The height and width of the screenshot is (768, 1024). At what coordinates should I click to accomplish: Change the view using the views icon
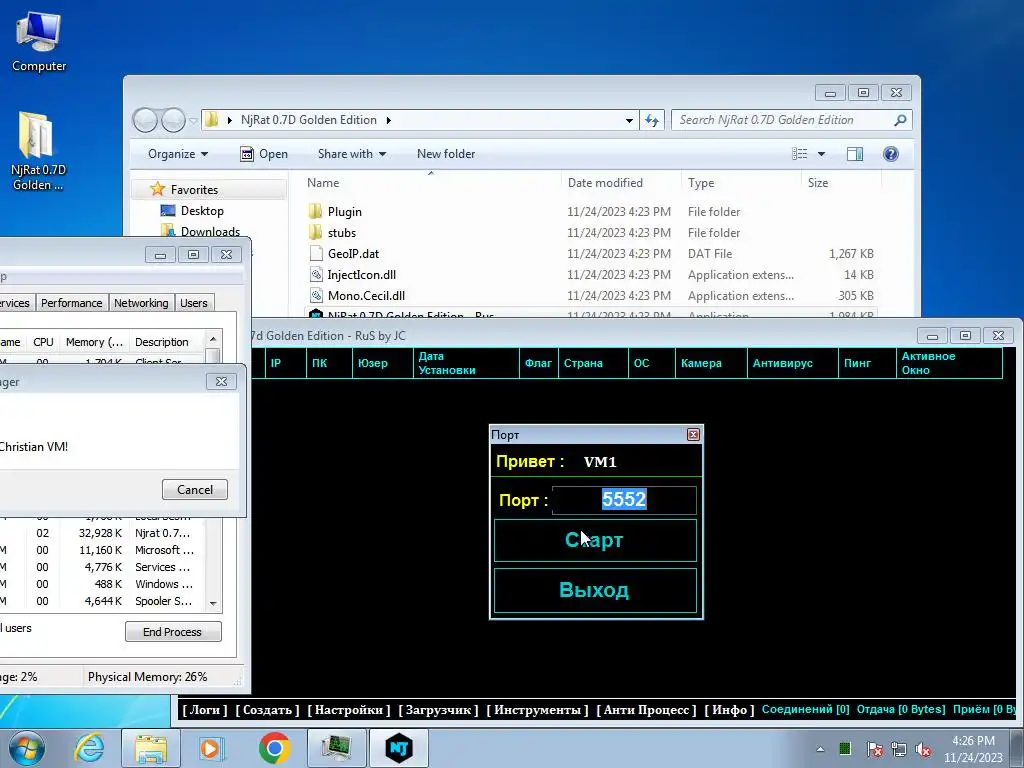[x=800, y=154]
